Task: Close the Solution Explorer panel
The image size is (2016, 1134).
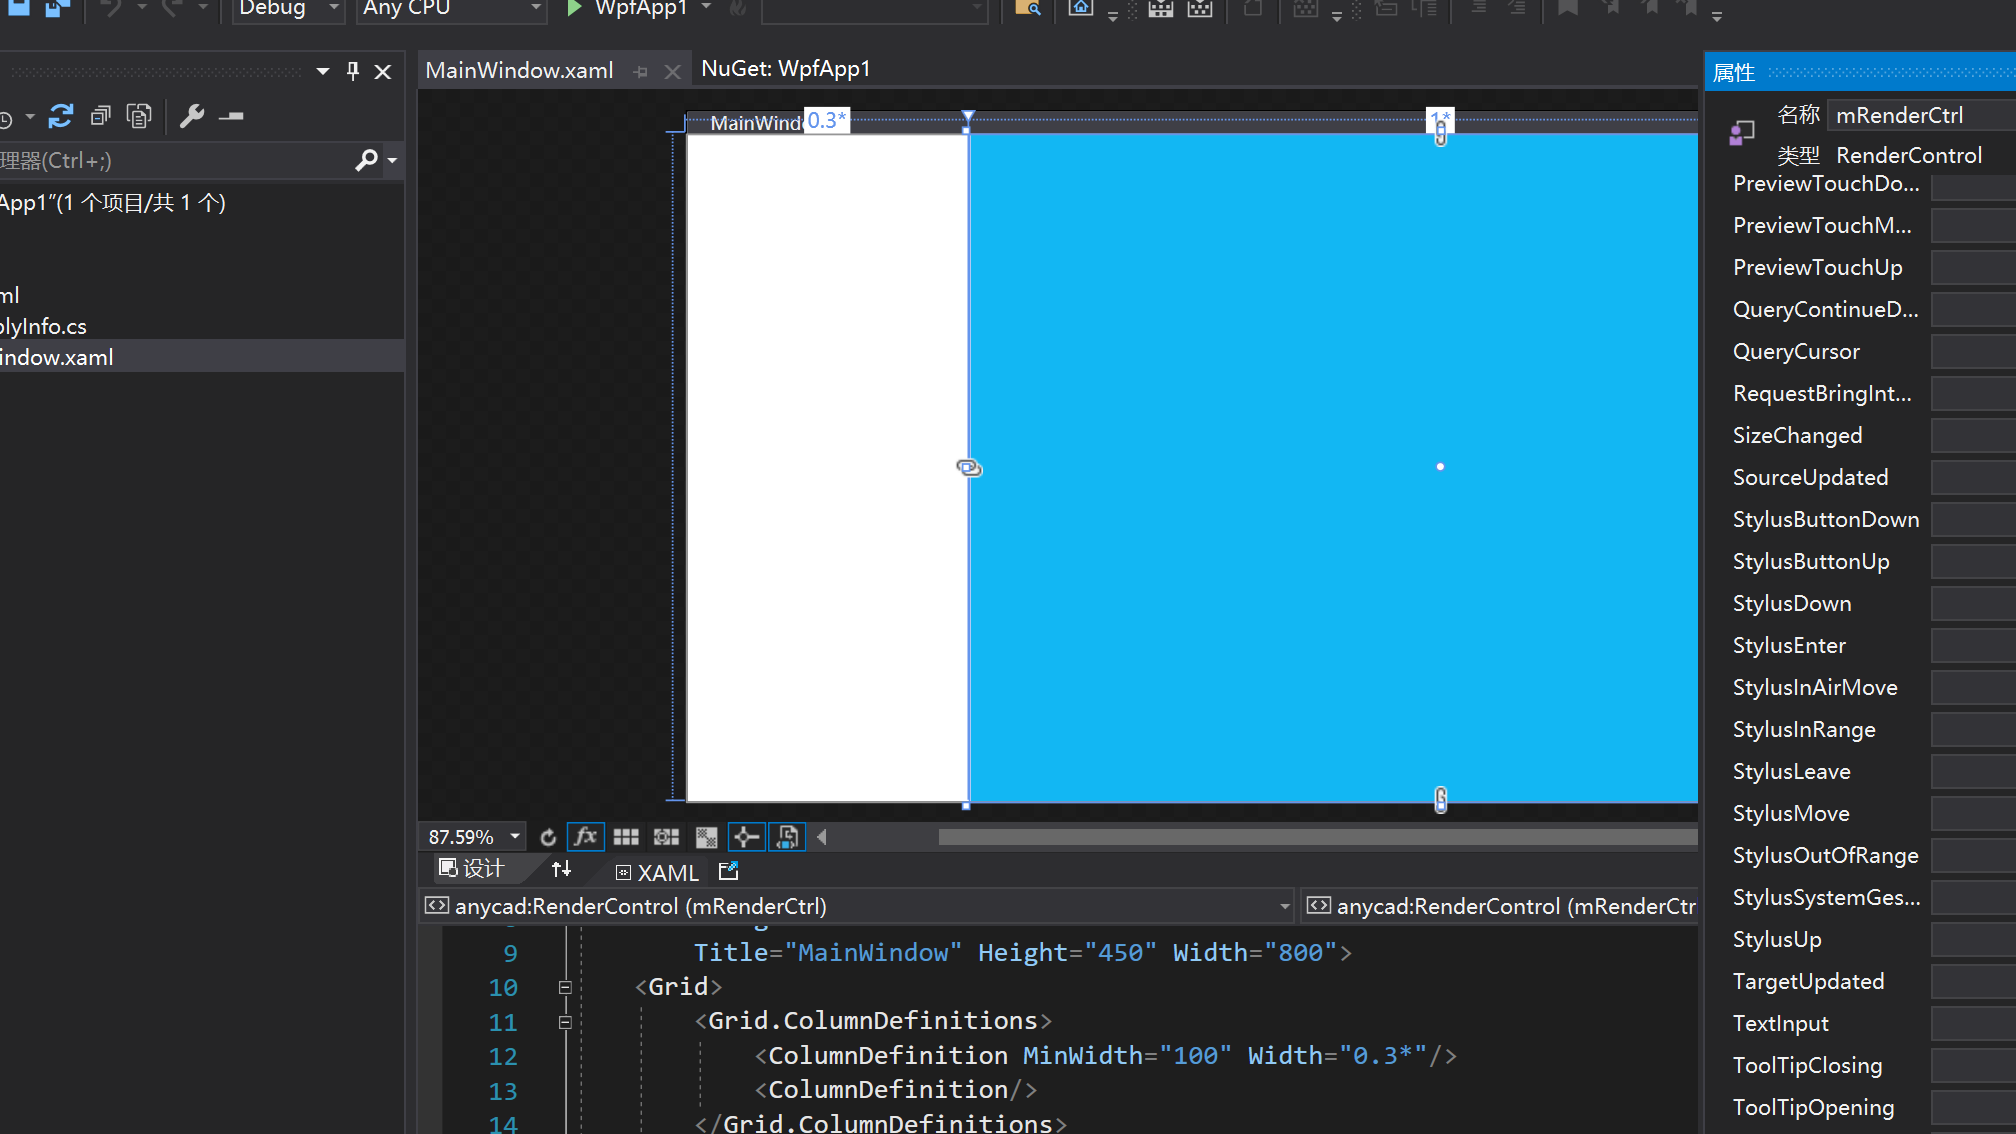Action: pyautogui.click(x=383, y=72)
